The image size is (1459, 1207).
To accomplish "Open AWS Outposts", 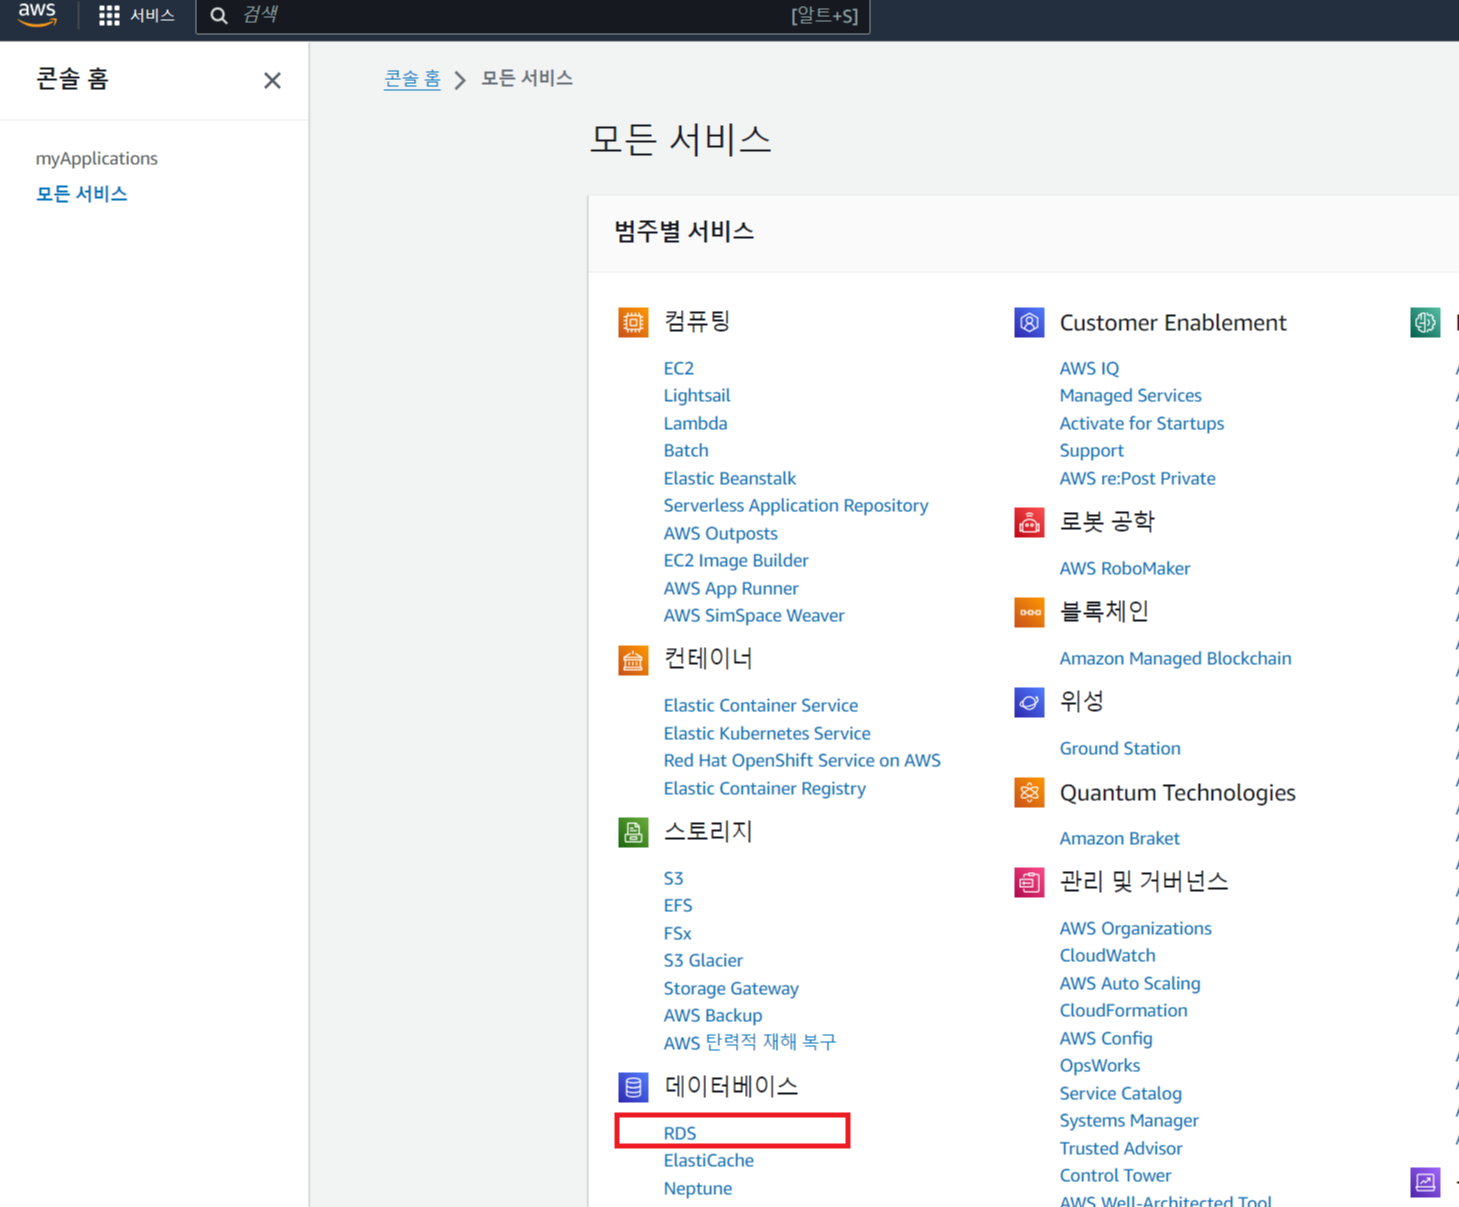I will (x=720, y=533).
